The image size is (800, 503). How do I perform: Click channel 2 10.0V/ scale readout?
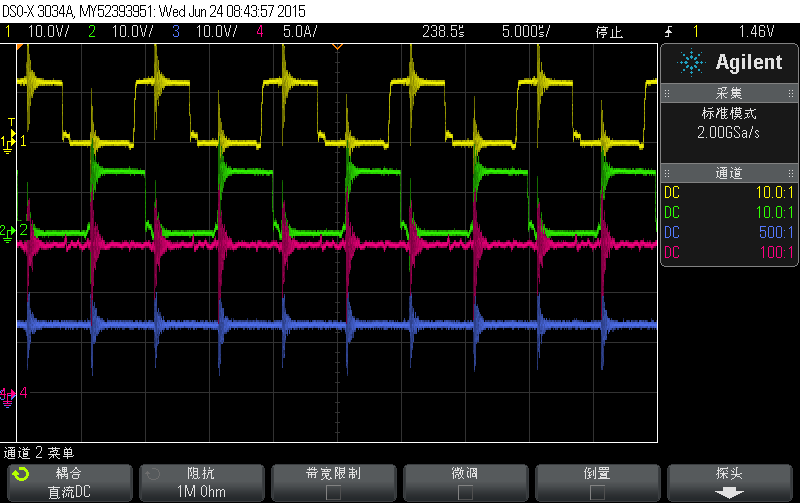133,32
